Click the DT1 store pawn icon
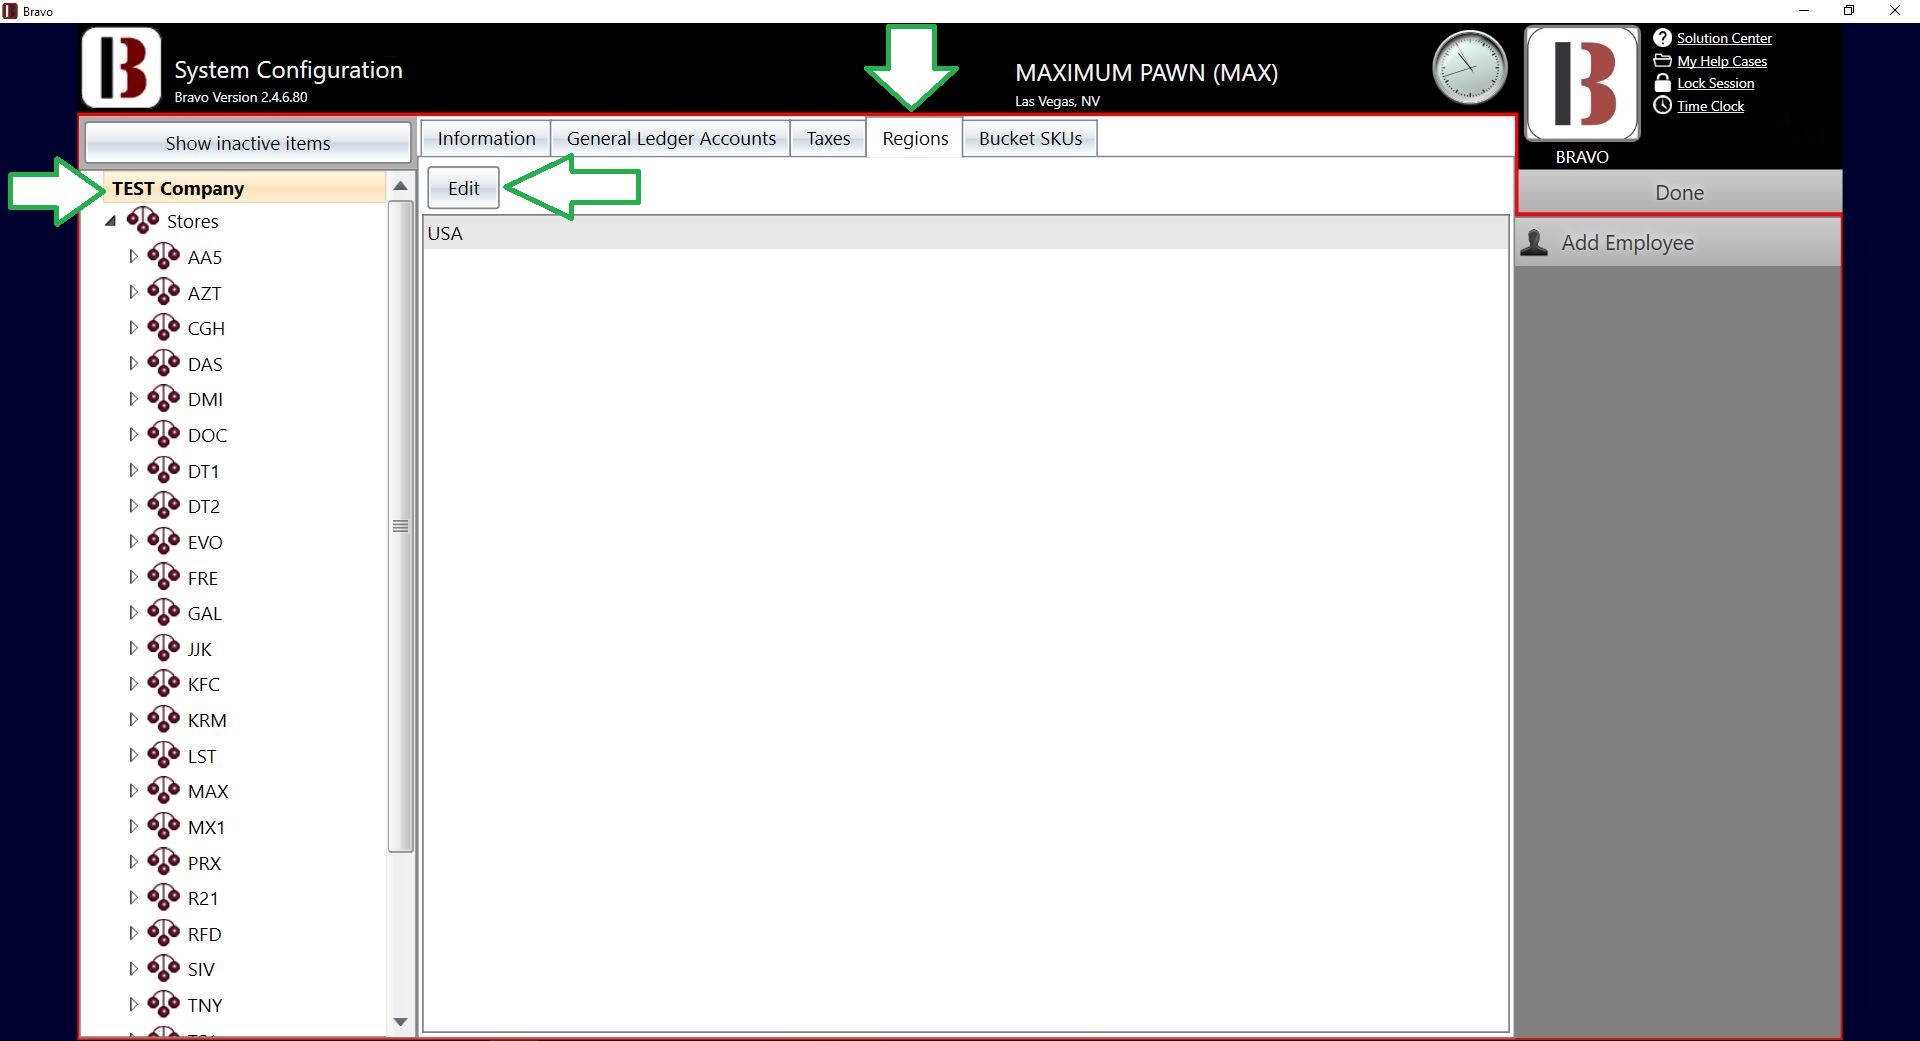 coord(164,470)
